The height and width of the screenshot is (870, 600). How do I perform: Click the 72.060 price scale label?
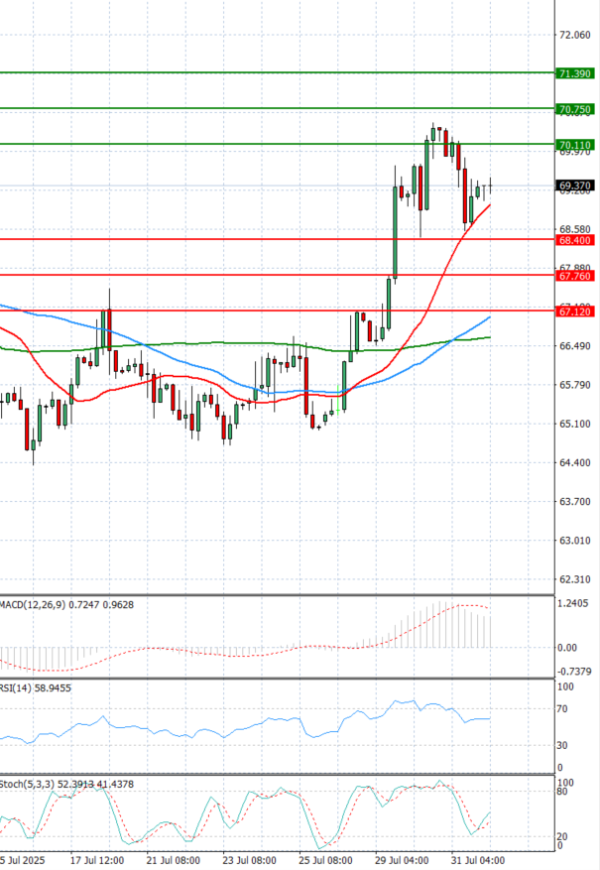click(574, 35)
